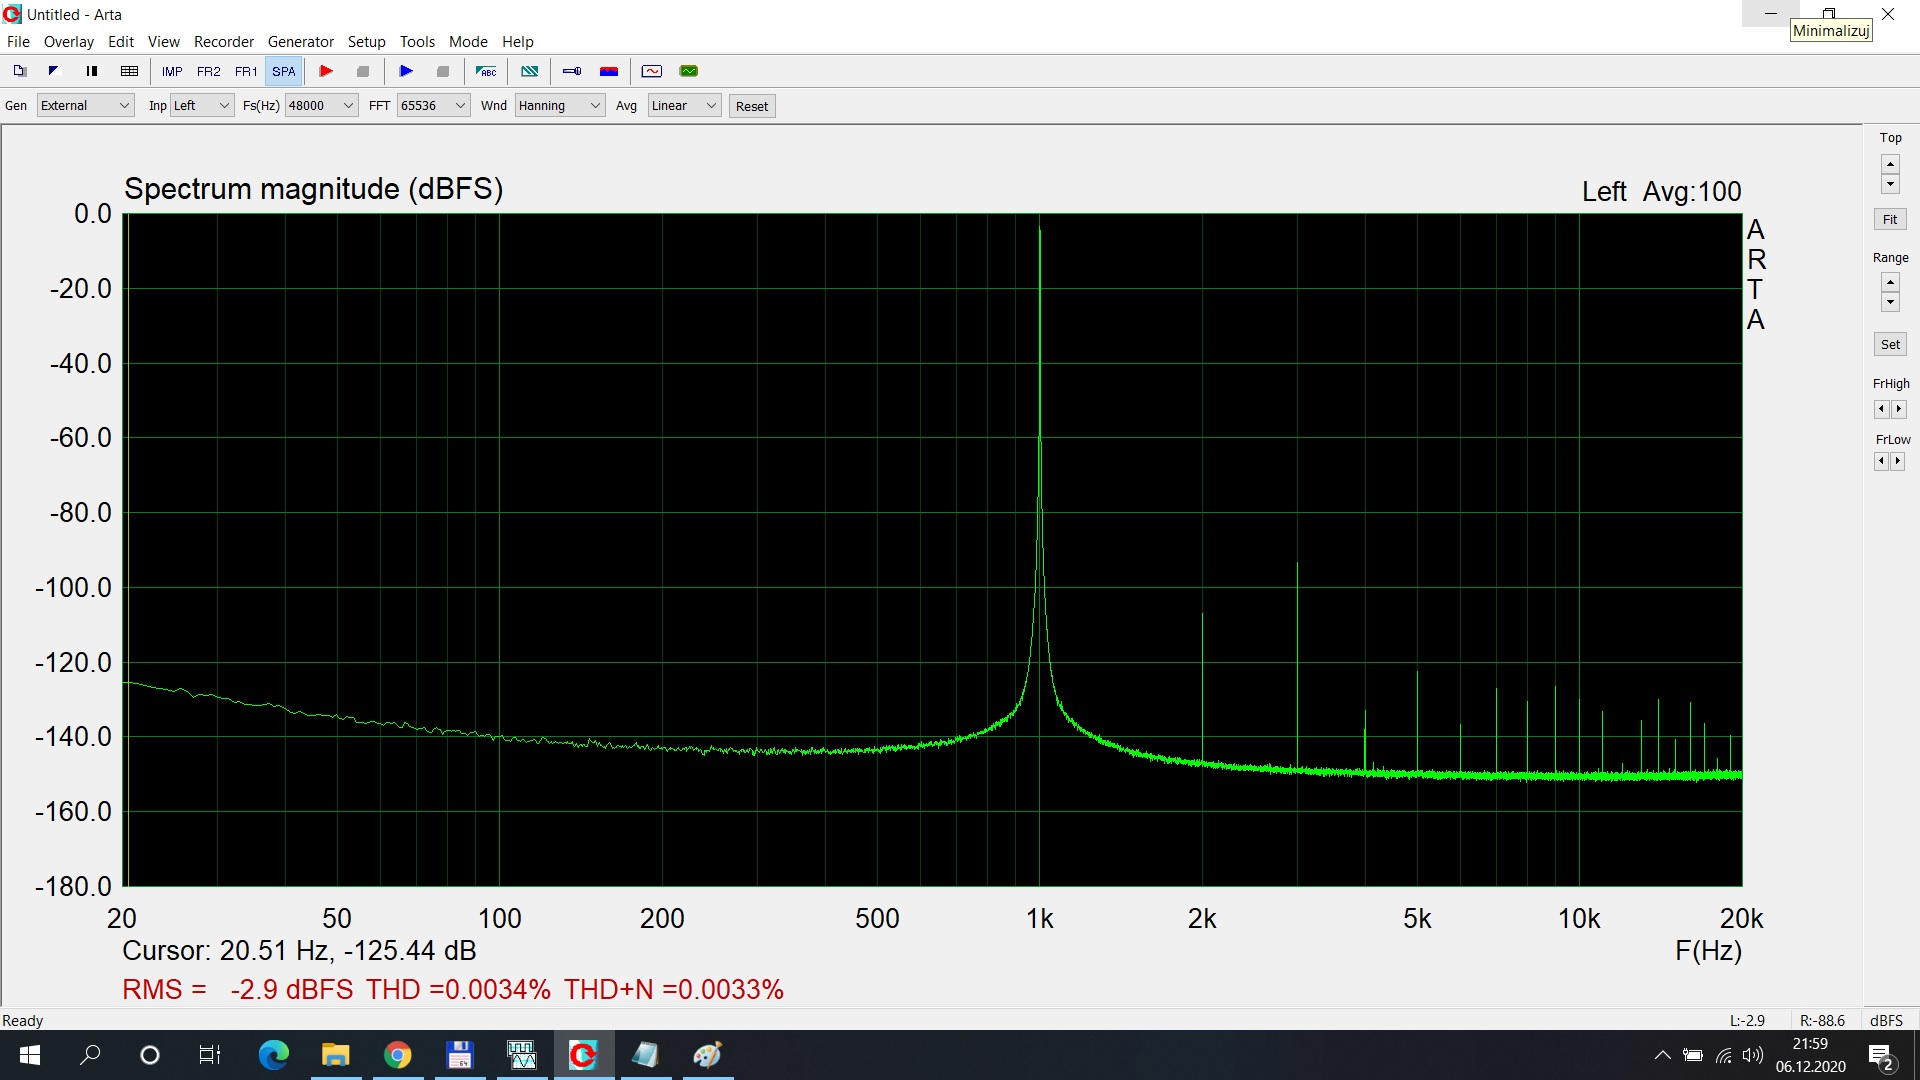Viewport: 1920px width, 1080px height.
Task: Click the green hatched overlay toolbar icon
Action: click(x=530, y=71)
